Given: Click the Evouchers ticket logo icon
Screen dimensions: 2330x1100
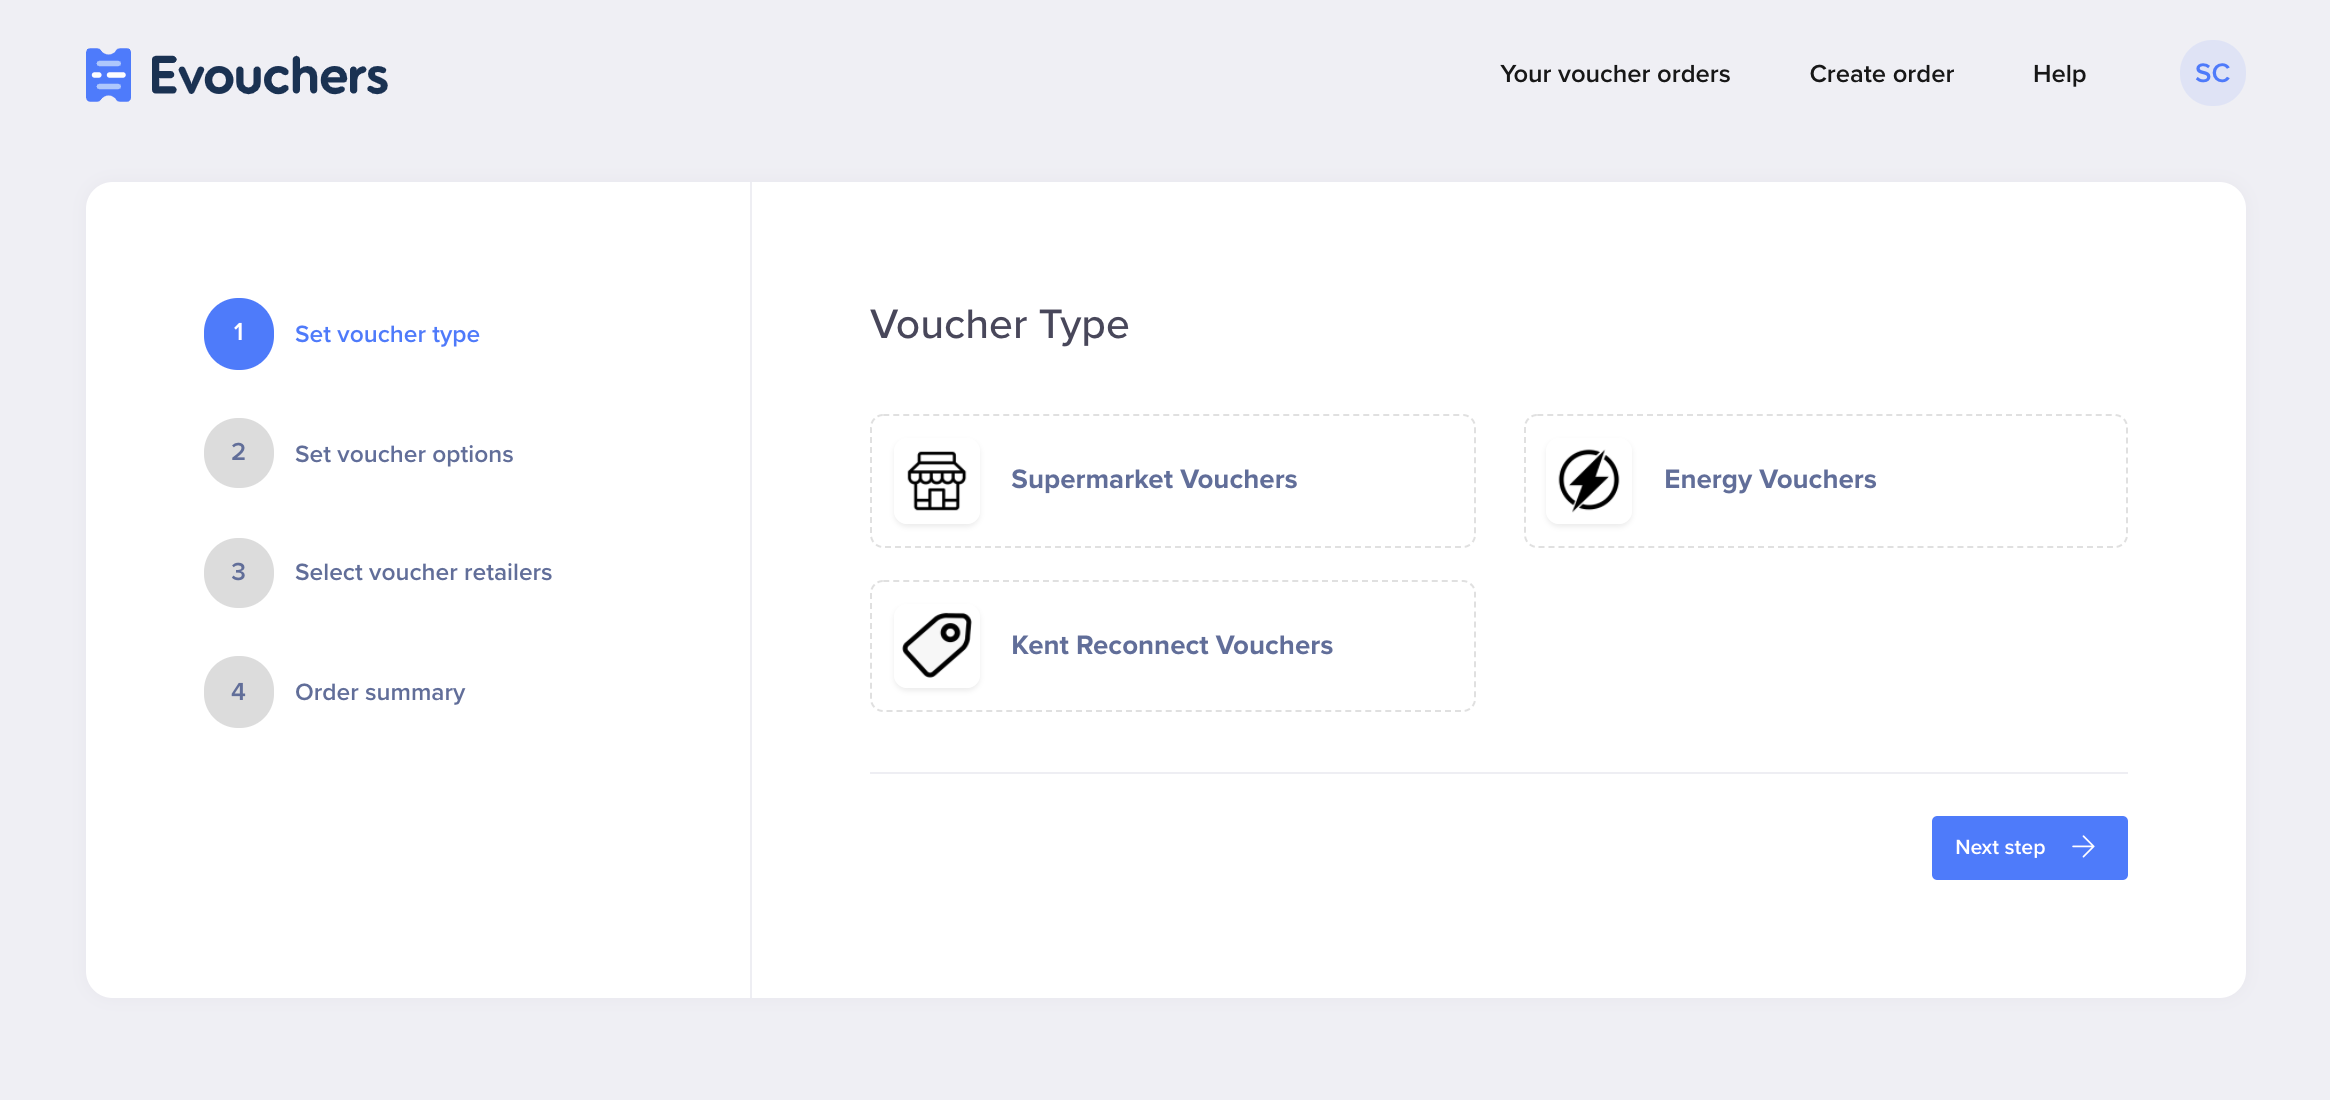Looking at the screenshot, I should click(108, 75).
